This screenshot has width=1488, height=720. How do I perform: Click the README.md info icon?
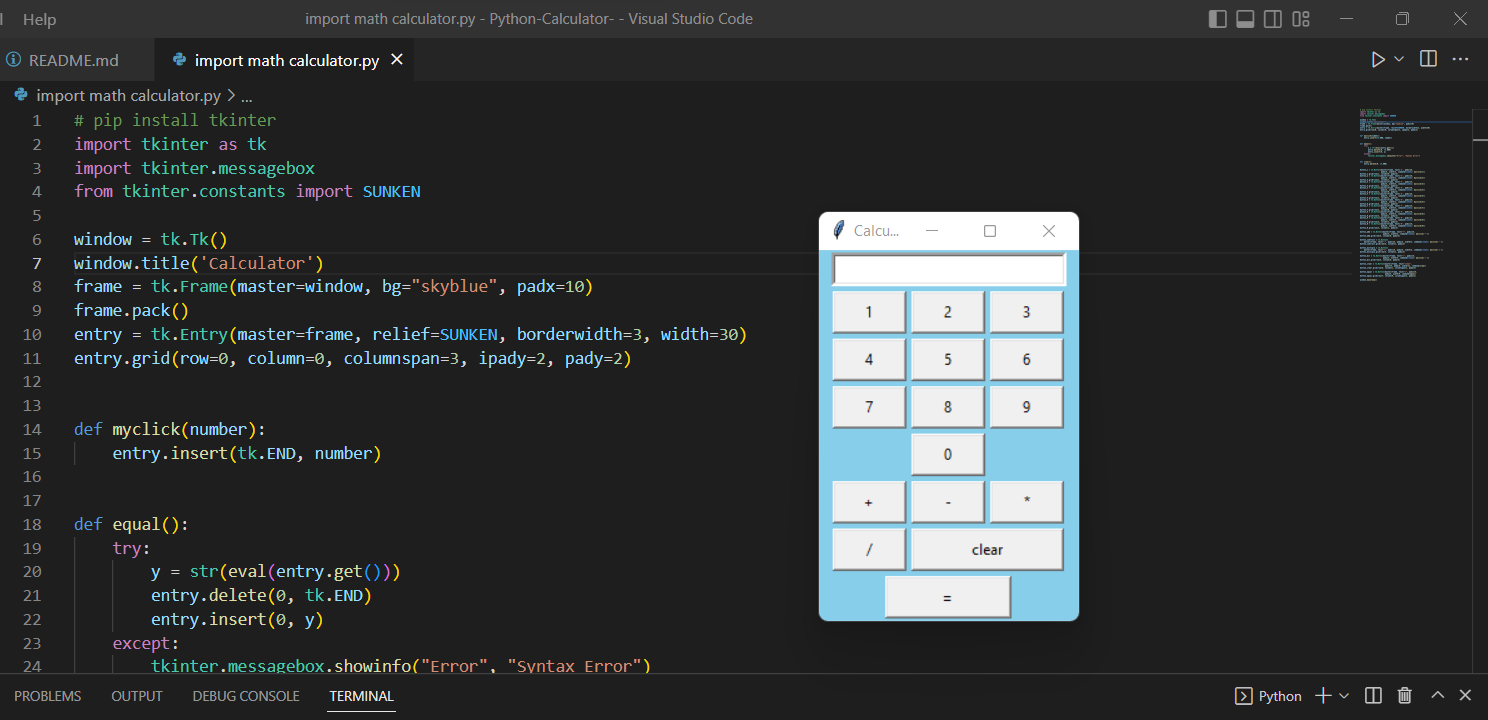[x=14, y=60]
